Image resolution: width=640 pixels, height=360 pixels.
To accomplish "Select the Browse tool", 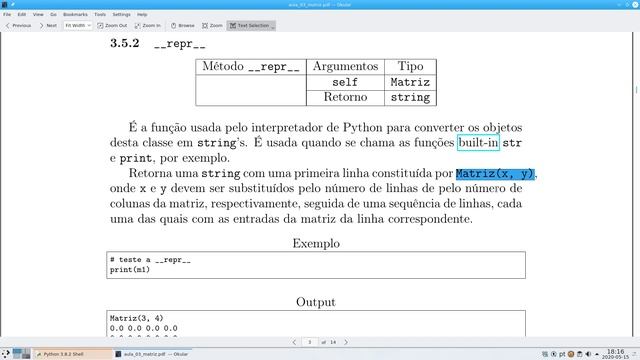I will (182, 25).
